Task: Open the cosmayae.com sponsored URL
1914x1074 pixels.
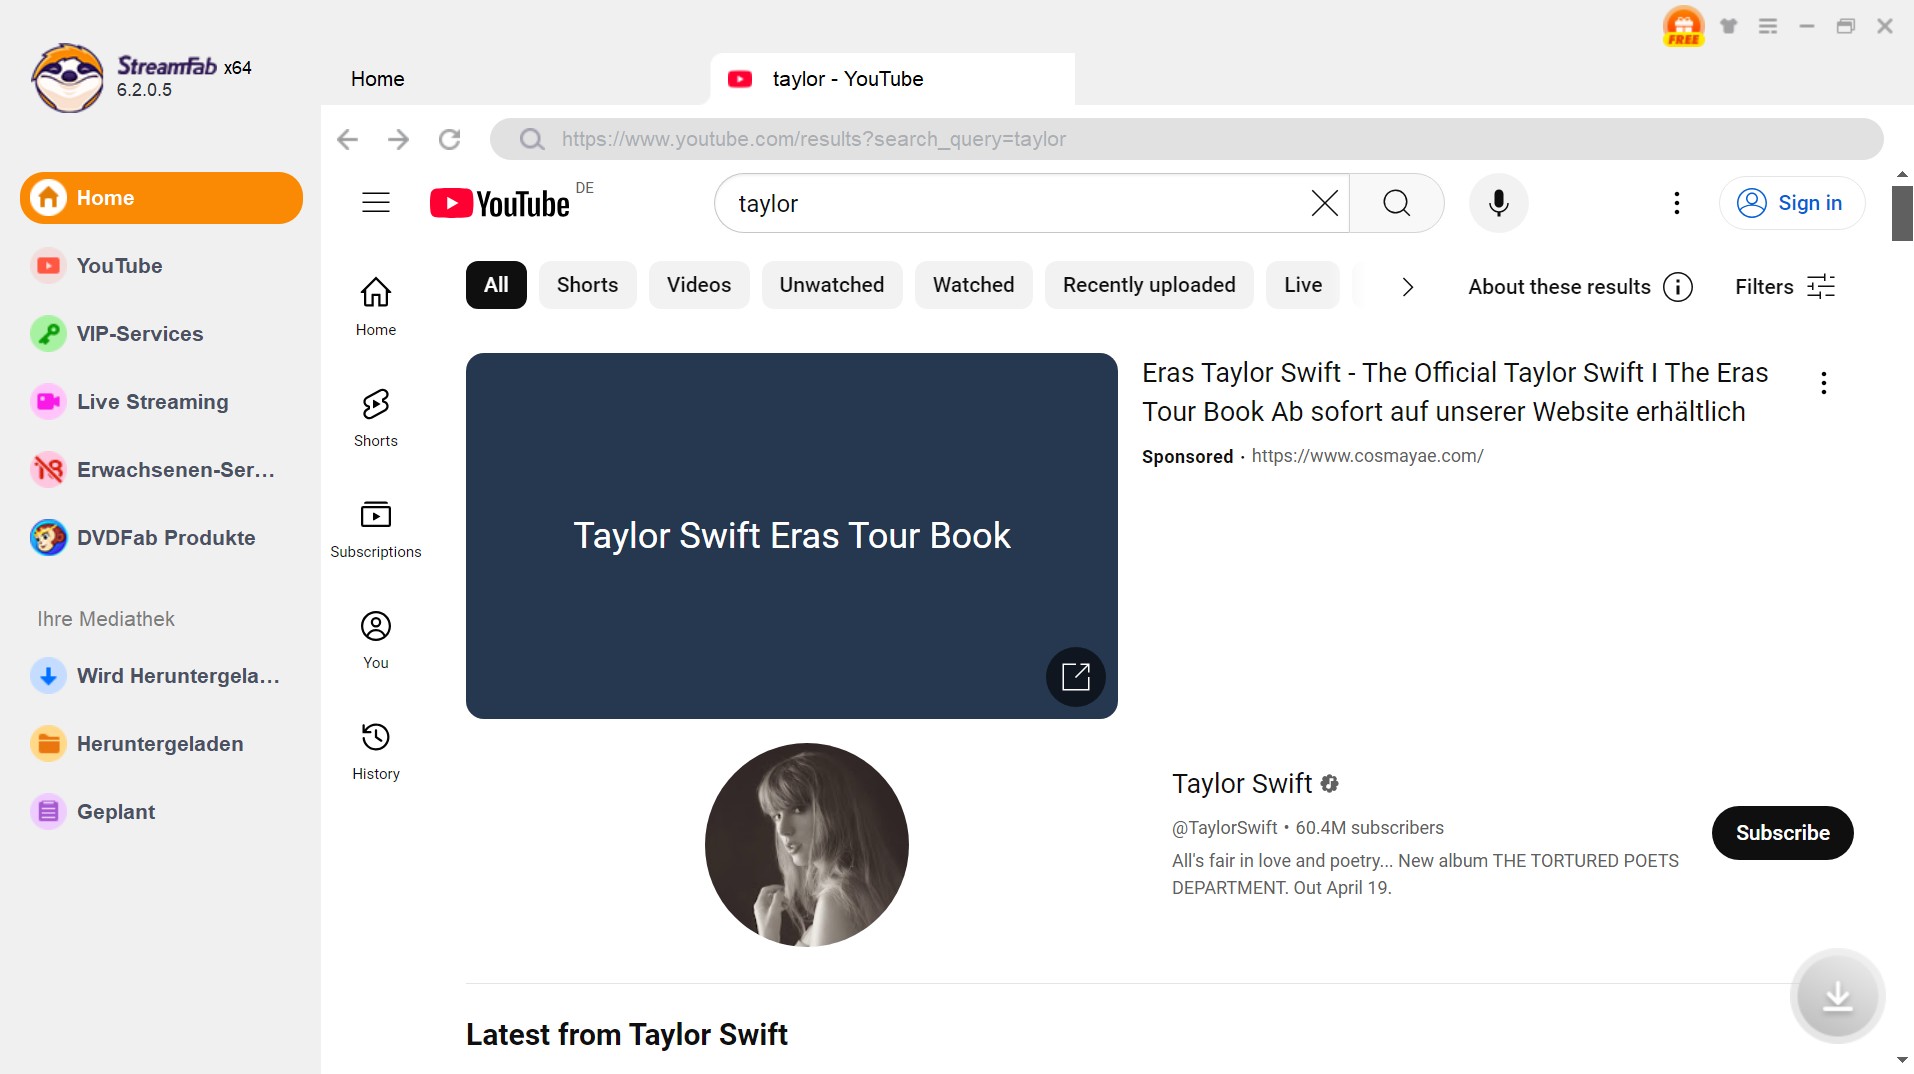Action: (1367, 456)
